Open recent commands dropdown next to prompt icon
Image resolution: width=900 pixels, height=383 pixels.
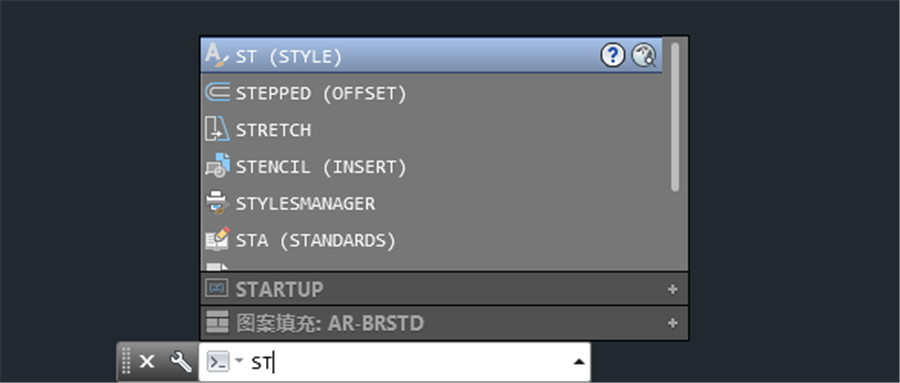pyautogui.click(x=239, y=362)
